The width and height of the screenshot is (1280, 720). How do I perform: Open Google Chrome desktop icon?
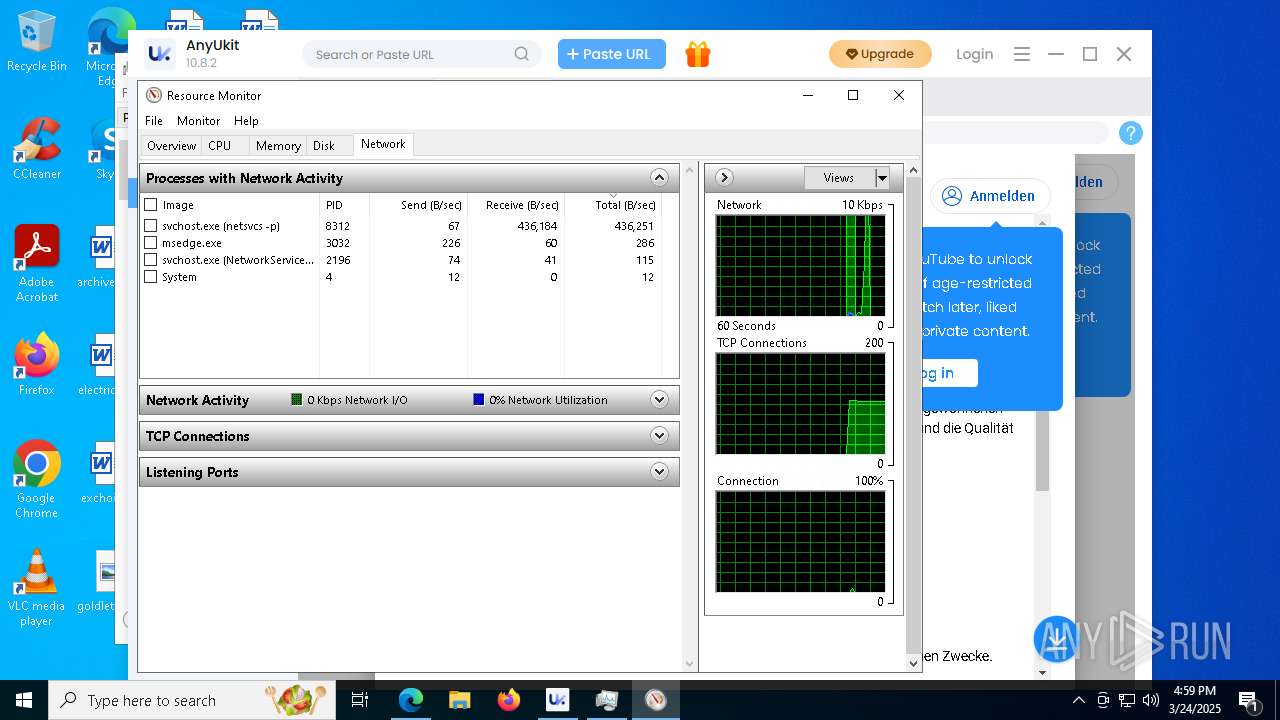[x=37, y=480]
